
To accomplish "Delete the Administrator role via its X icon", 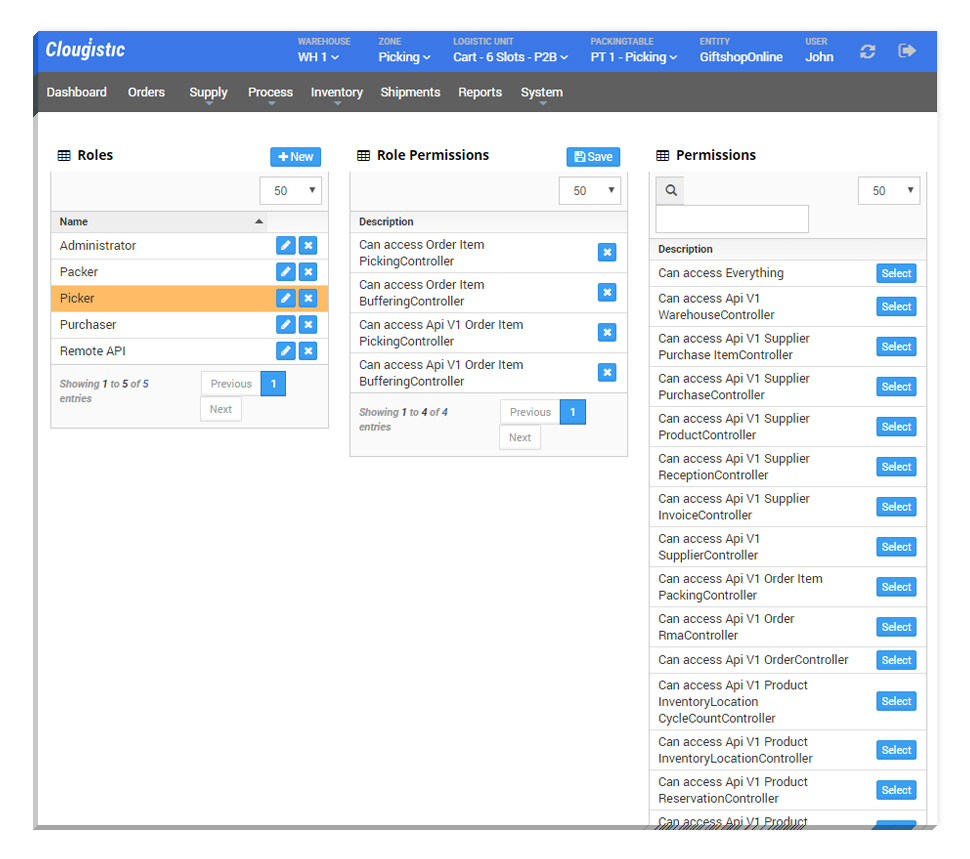I will [x=308, y=246].
